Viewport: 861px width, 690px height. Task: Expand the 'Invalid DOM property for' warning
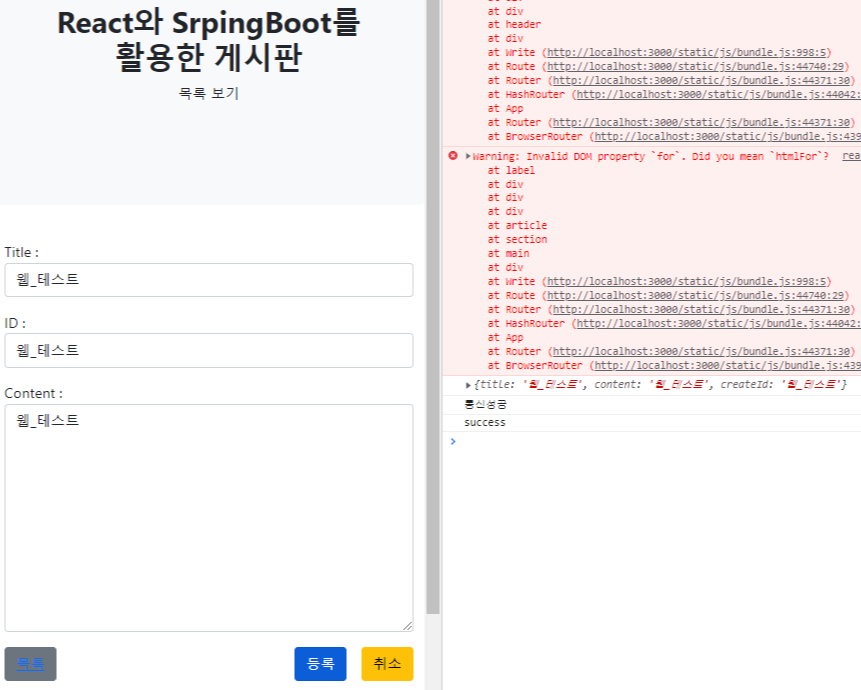coord(468,156)
